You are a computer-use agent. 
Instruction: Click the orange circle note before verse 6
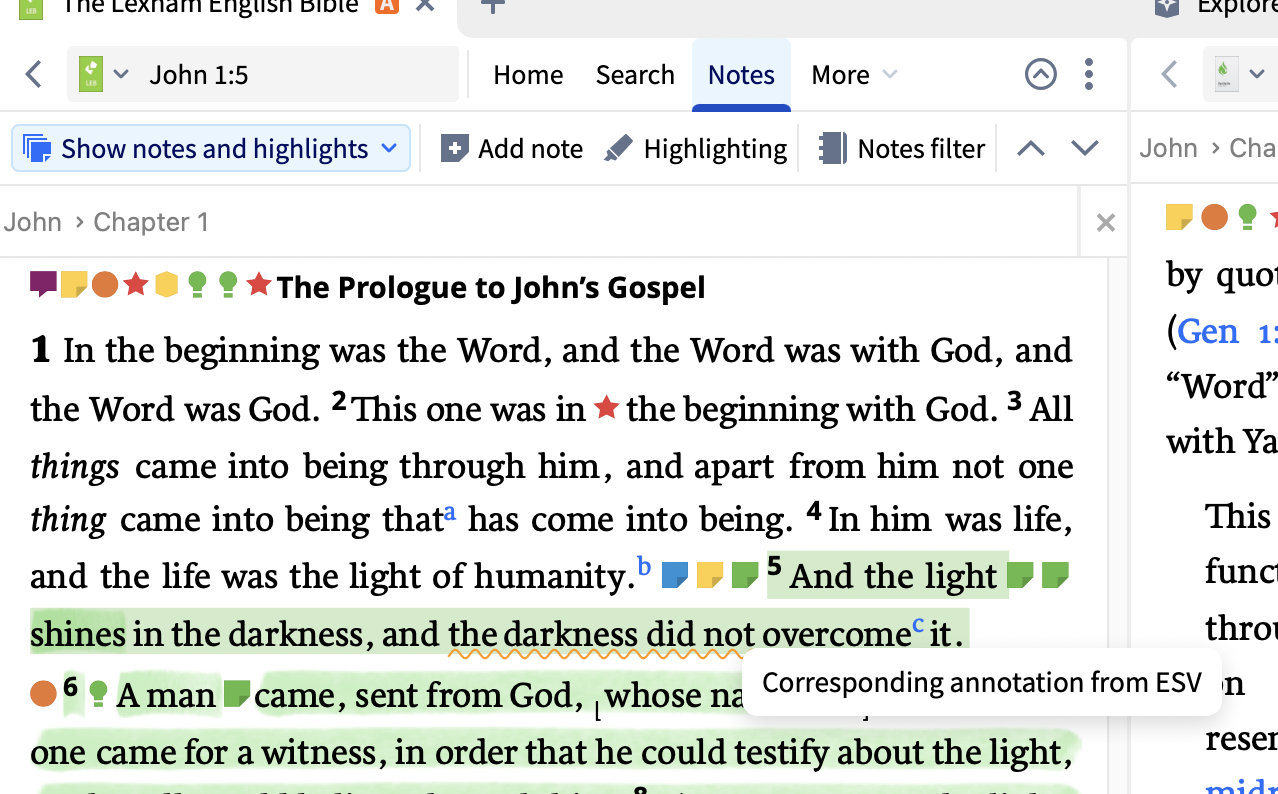pyautogui.click(x=43, y=693)
